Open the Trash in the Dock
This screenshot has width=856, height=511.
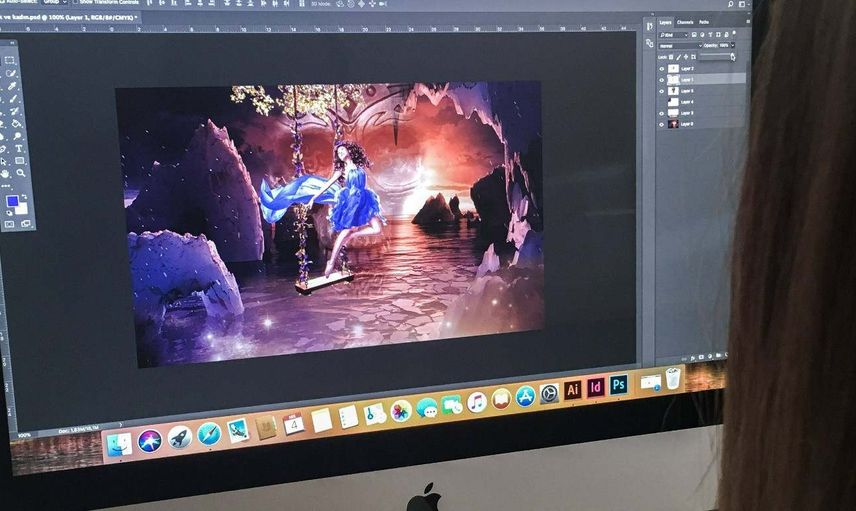674,378
